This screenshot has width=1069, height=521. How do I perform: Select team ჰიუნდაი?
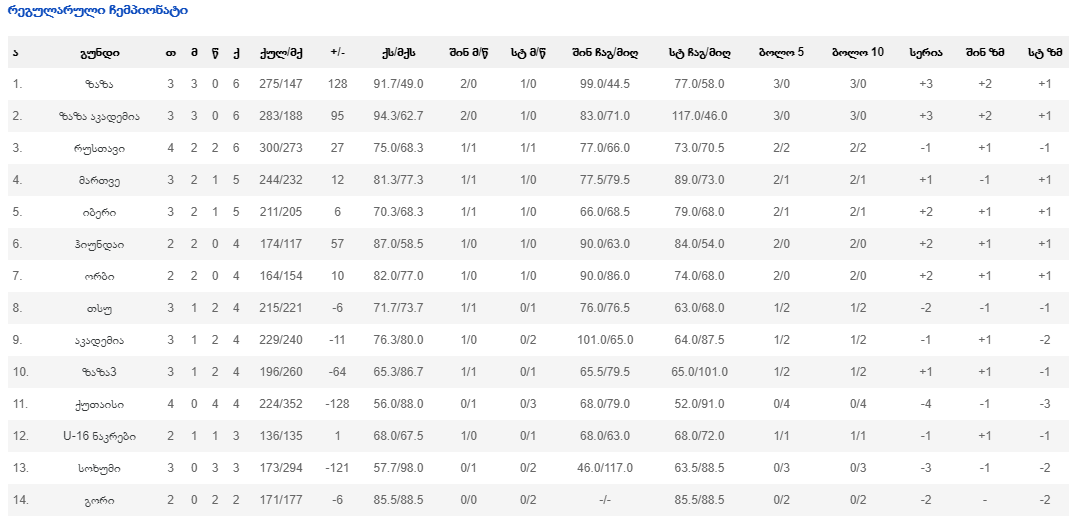pyautogui.click(x=100, y=244)
